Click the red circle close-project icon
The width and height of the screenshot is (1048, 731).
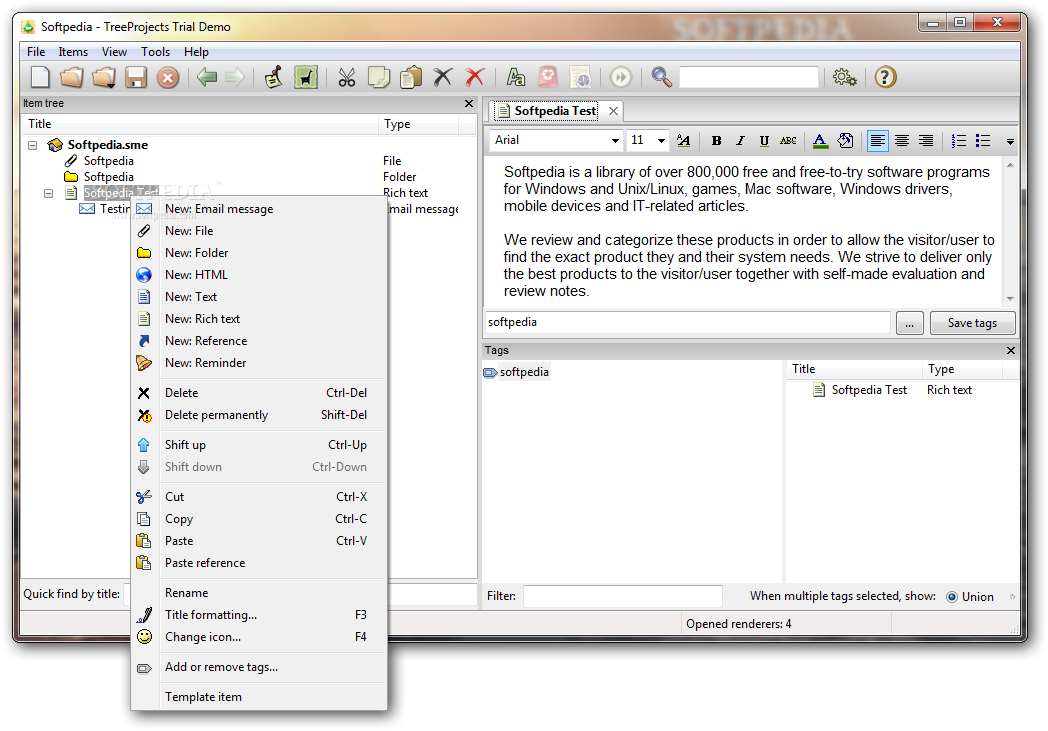(x=168, y=78)
